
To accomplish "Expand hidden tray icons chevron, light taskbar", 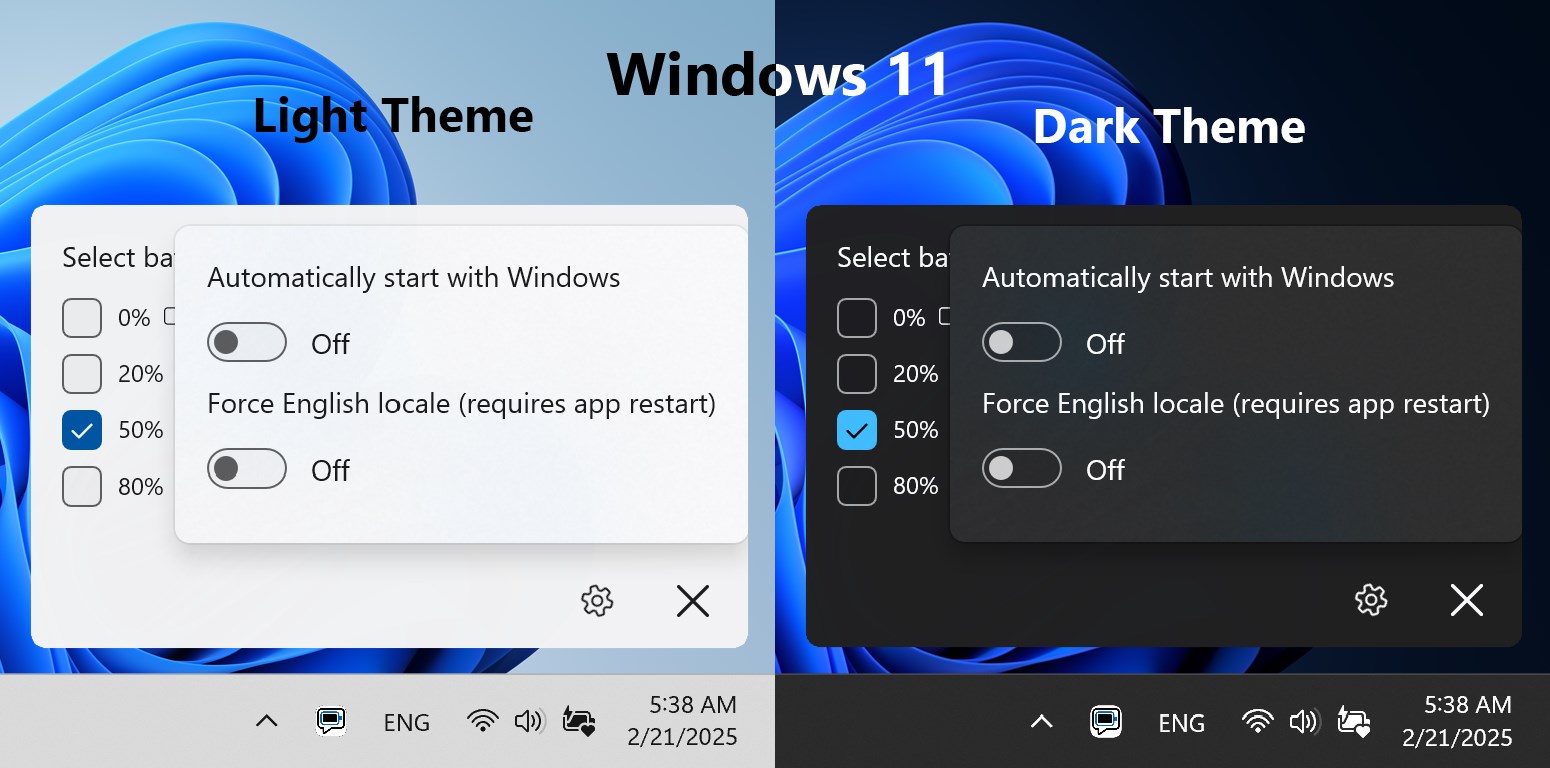I will tap(266, 721).
